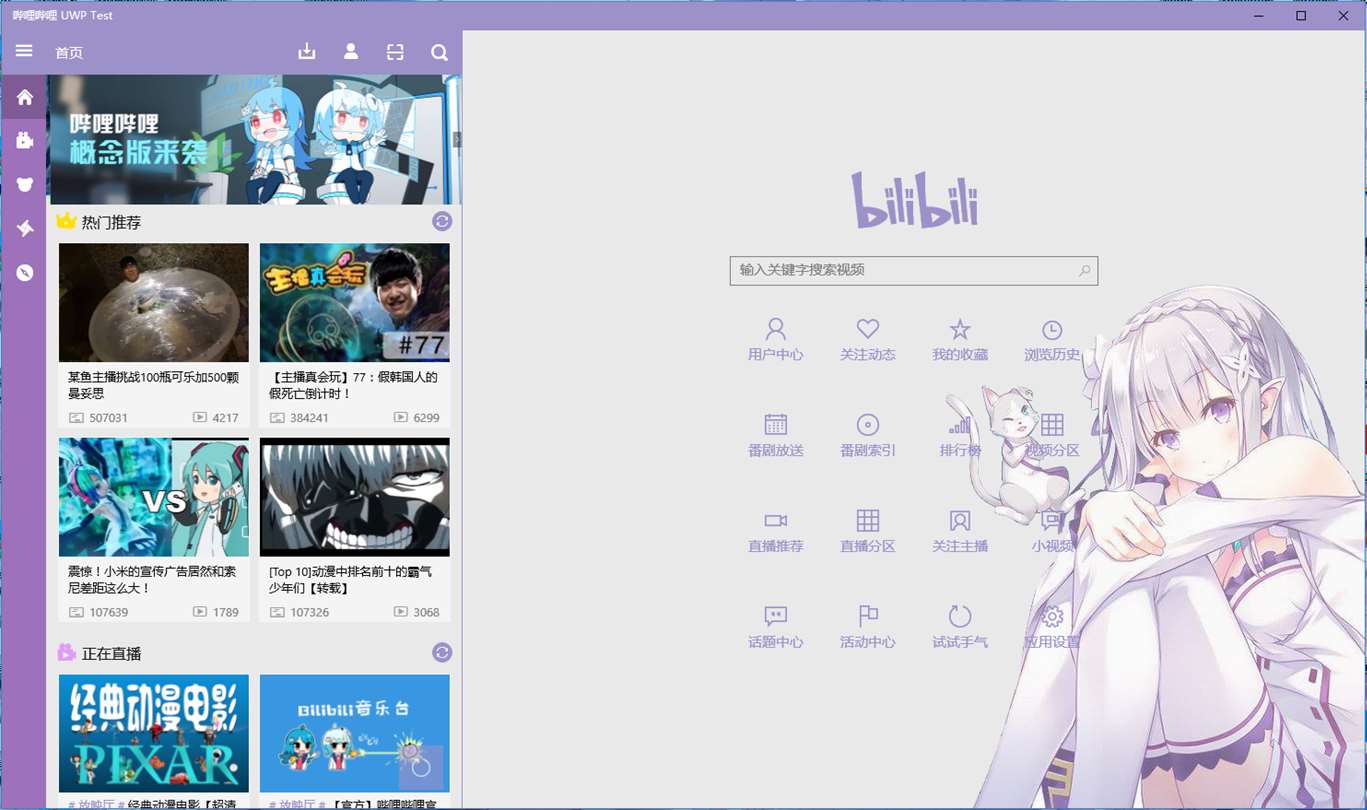Open the user account icon in header

point(351,52)
